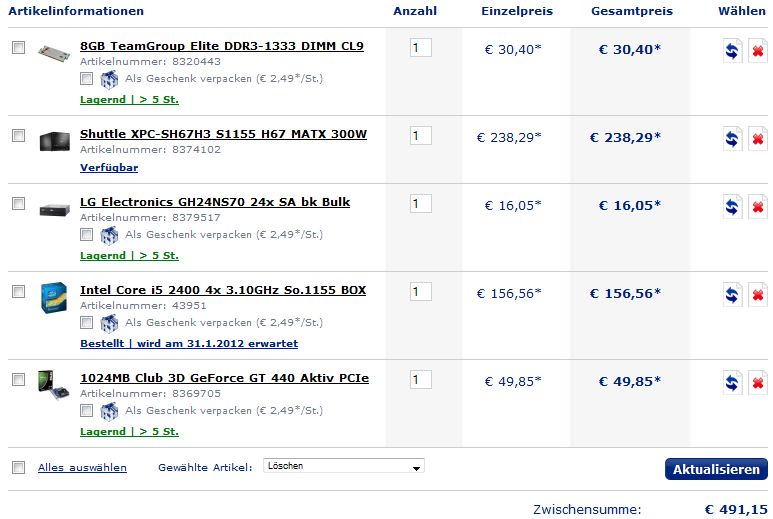Delete the Club 3D GeForce GT 440 item
Screen dimensions: 773x519
pos(758,382)
